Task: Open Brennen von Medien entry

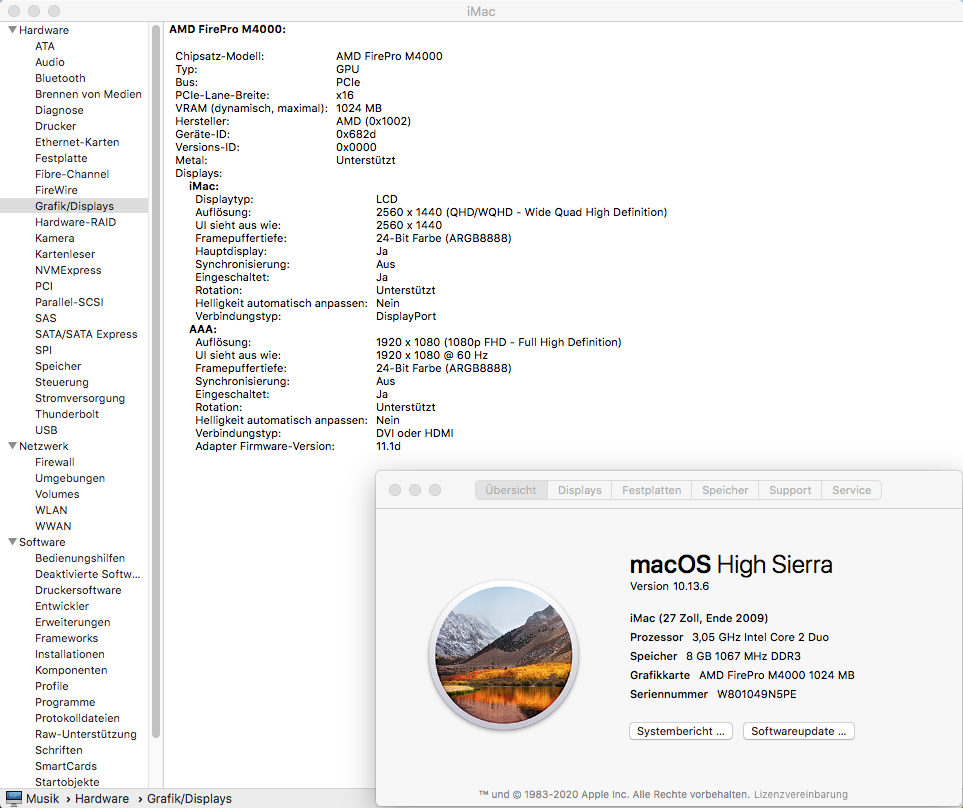Action: point(88,94)
